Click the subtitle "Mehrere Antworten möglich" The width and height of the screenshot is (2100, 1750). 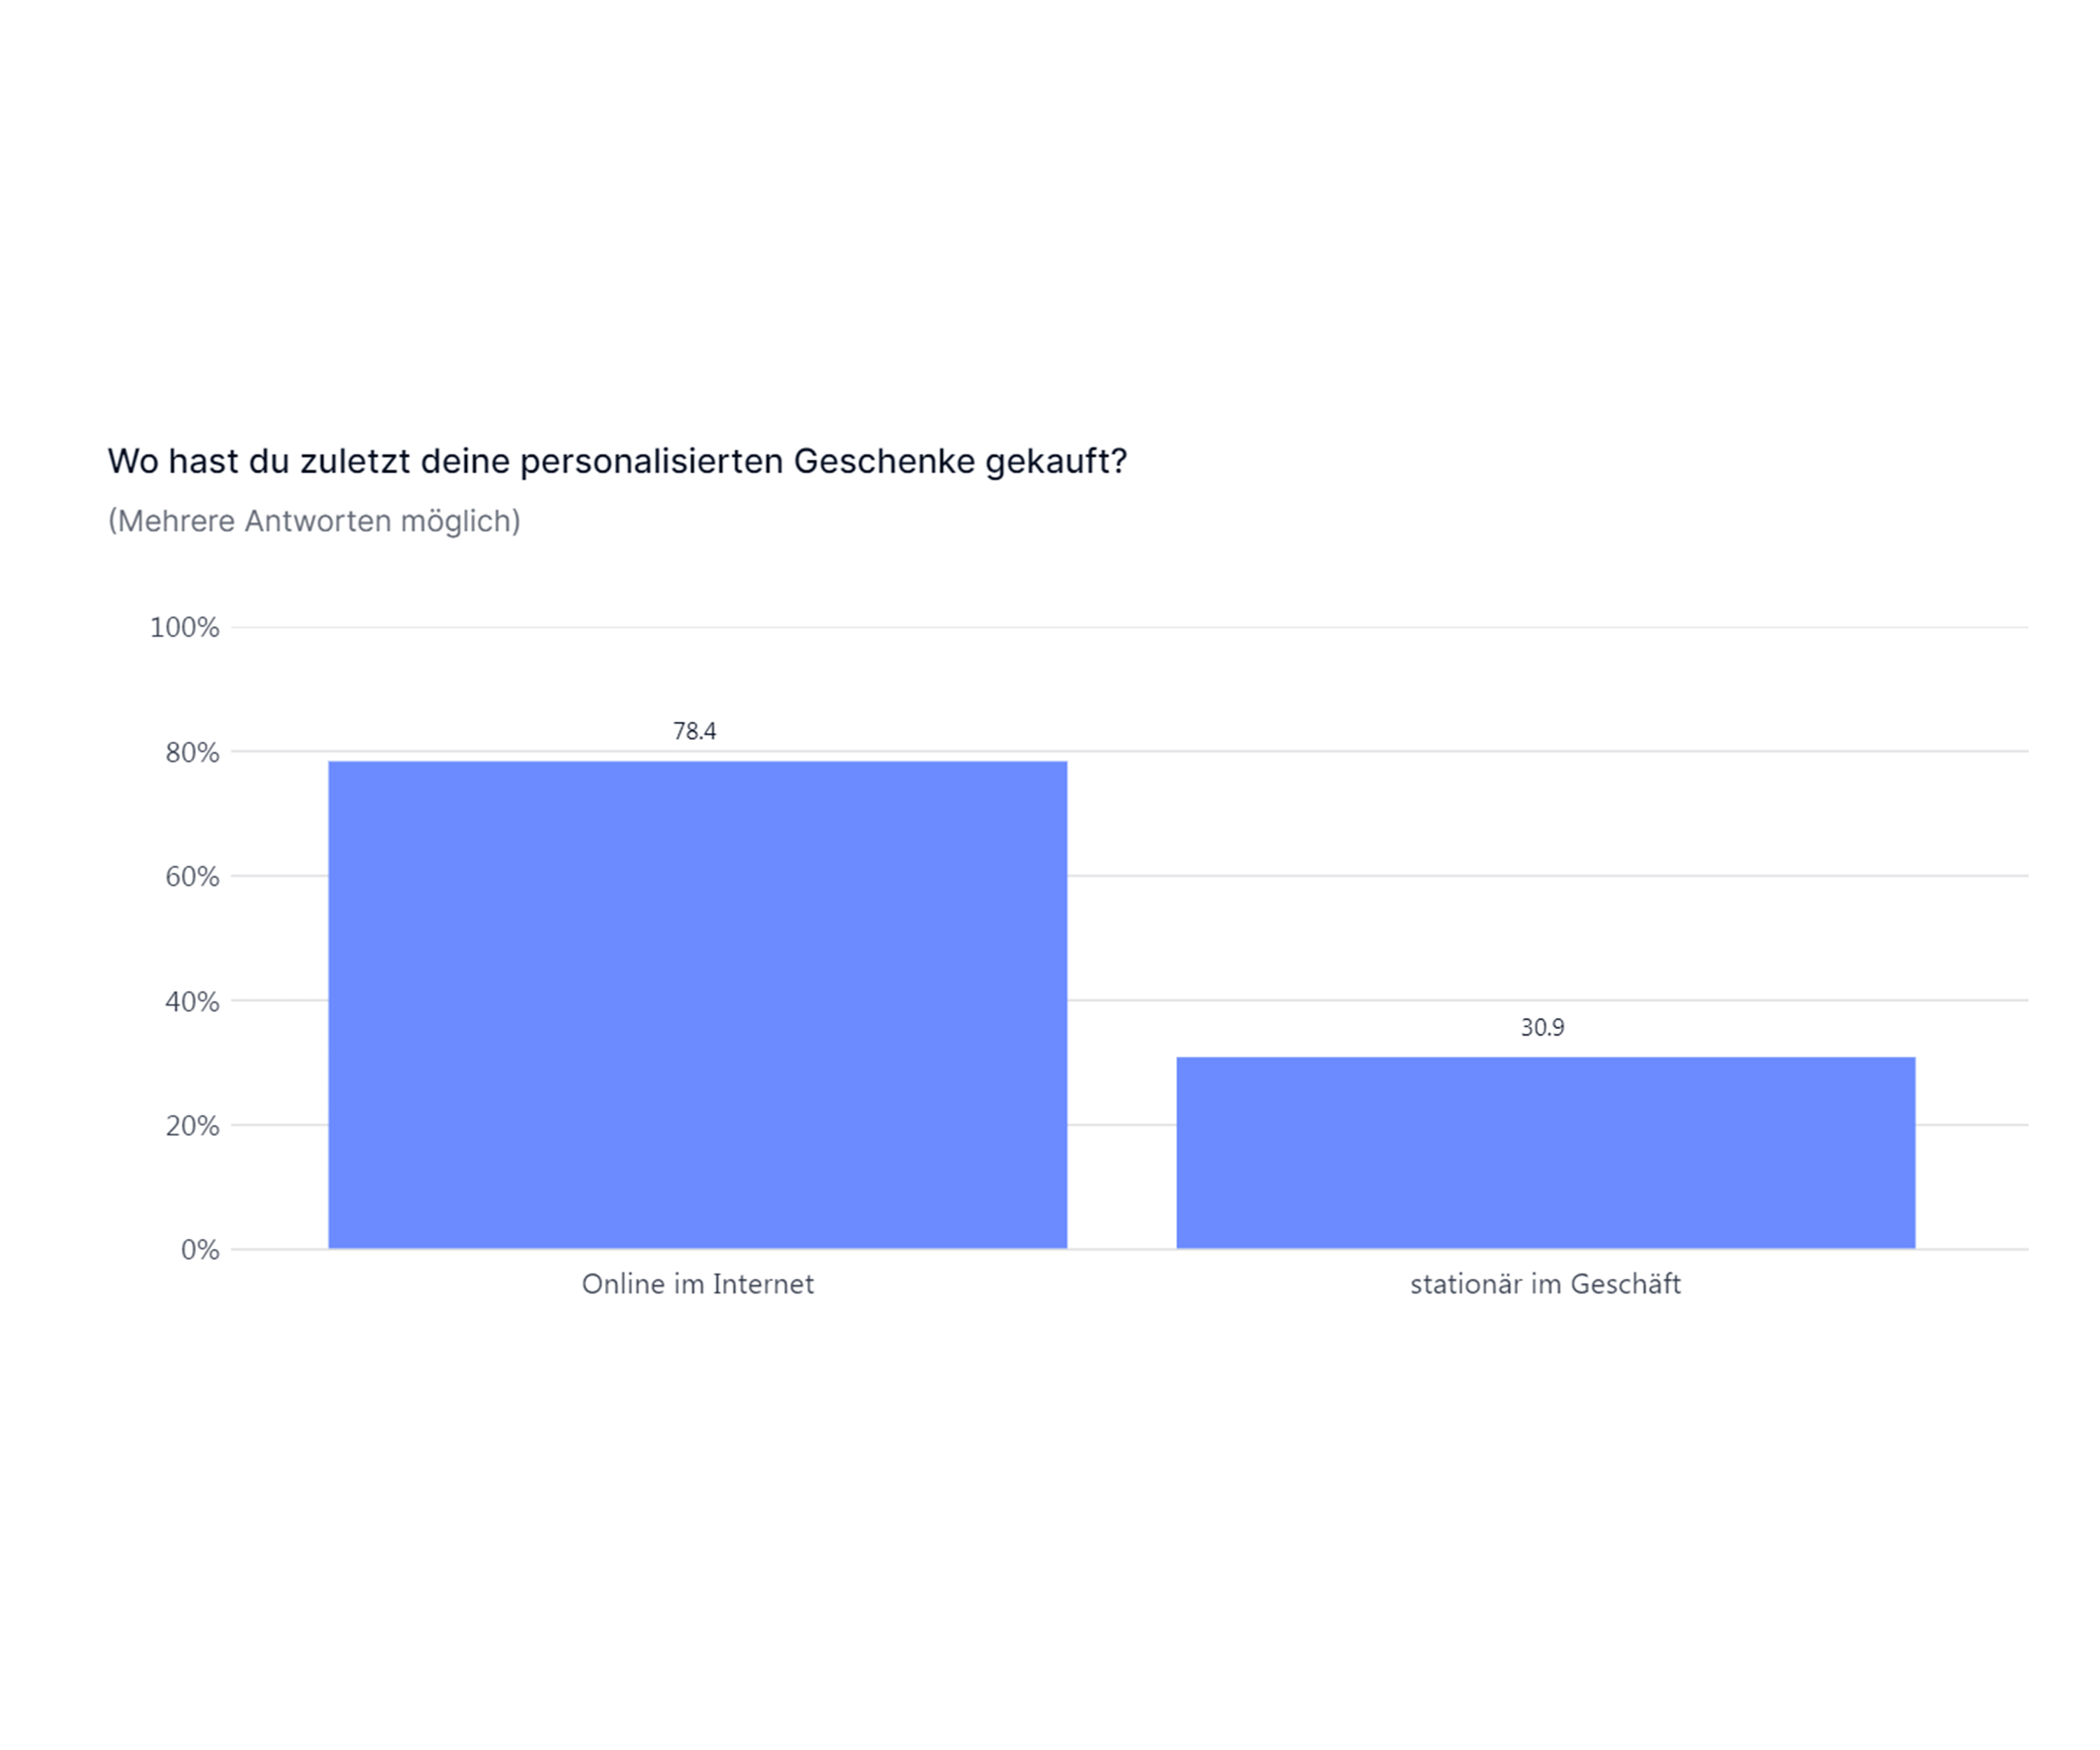(x=314, y=521)
